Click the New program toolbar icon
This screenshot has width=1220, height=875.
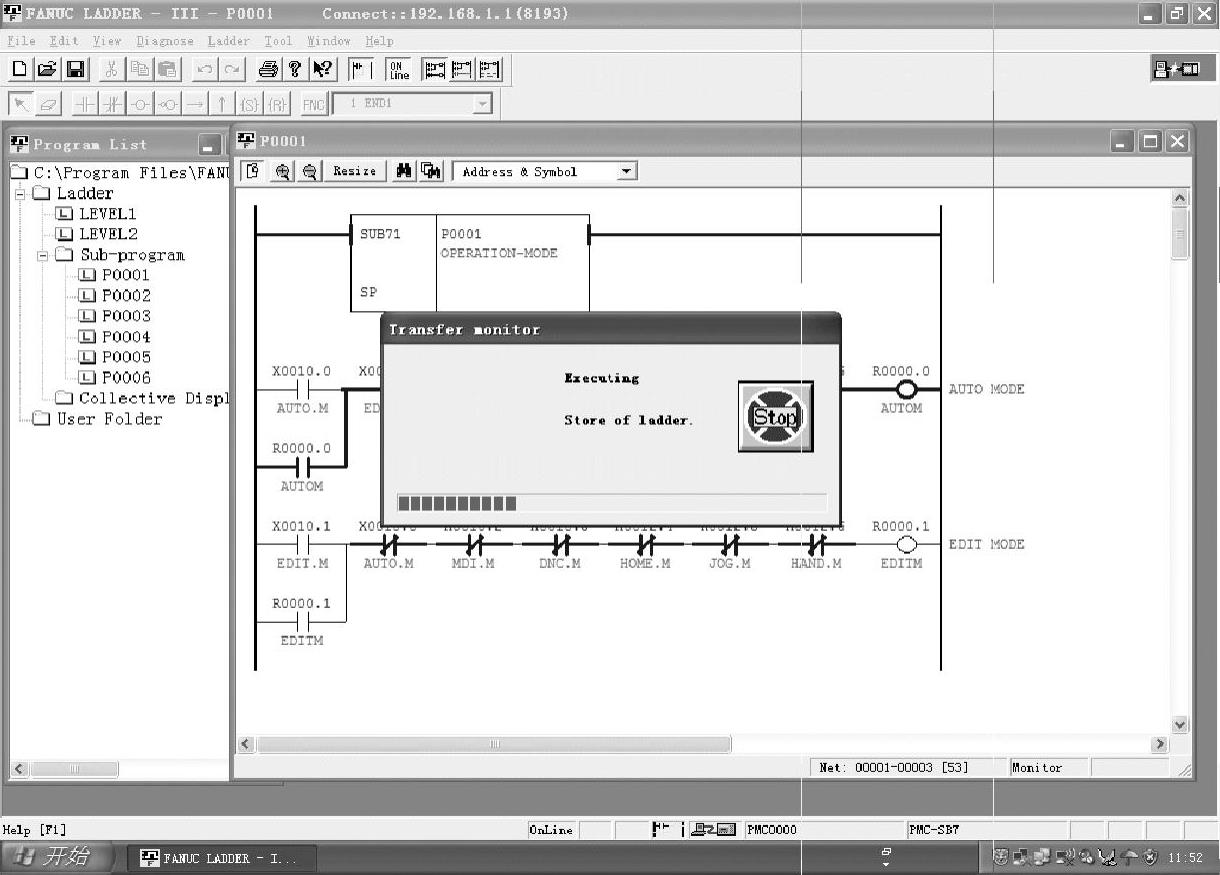[x=19, y=69]
